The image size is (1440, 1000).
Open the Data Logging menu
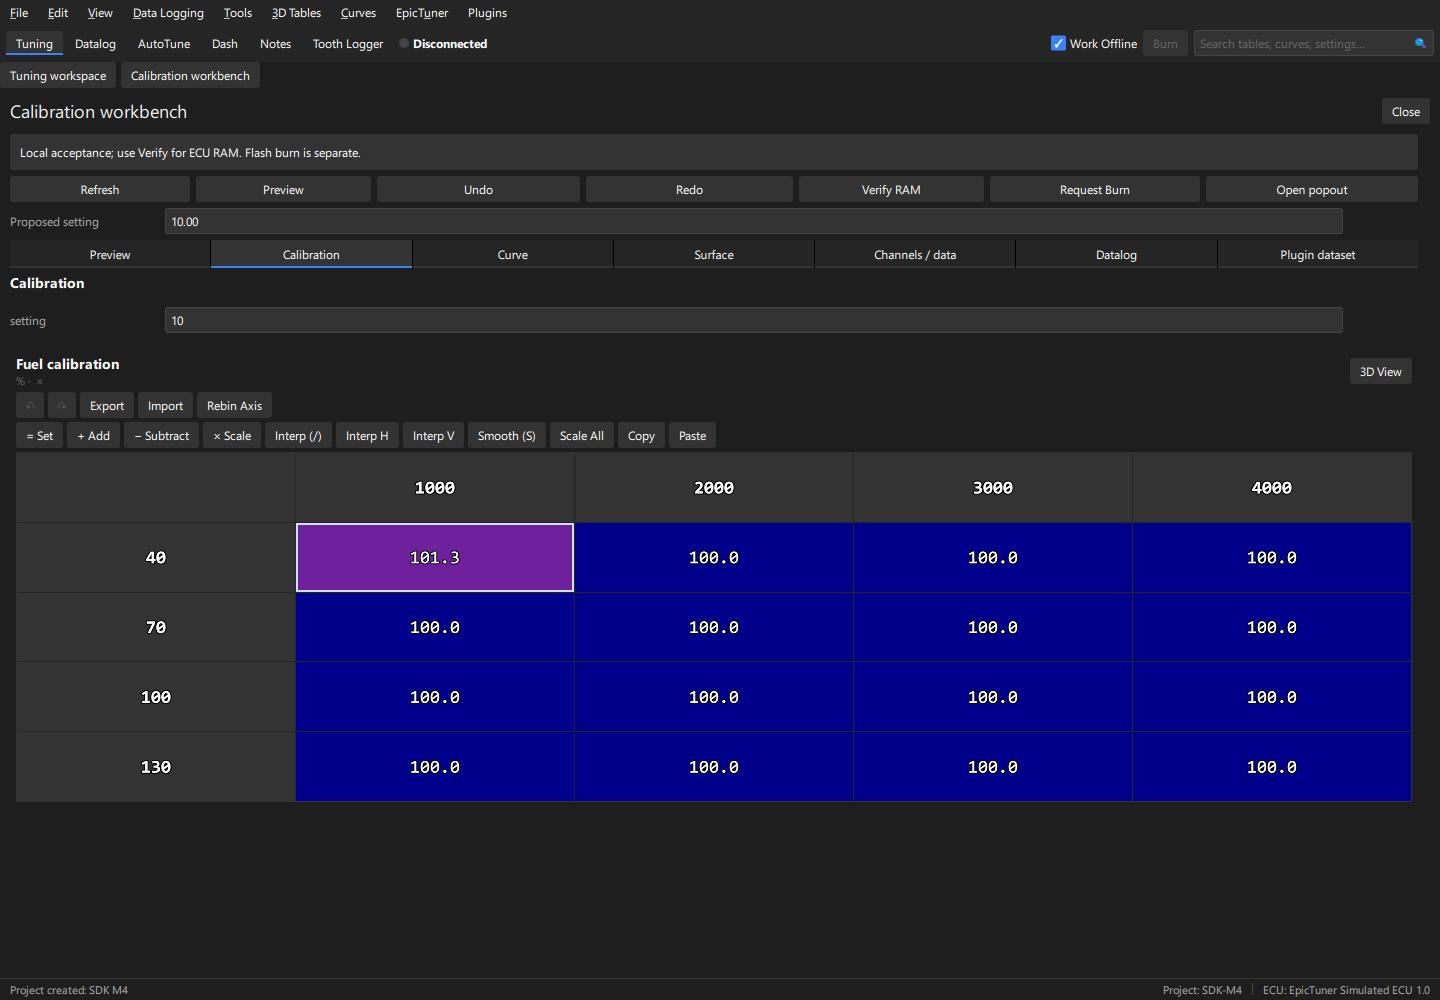(x=168, y=13)
